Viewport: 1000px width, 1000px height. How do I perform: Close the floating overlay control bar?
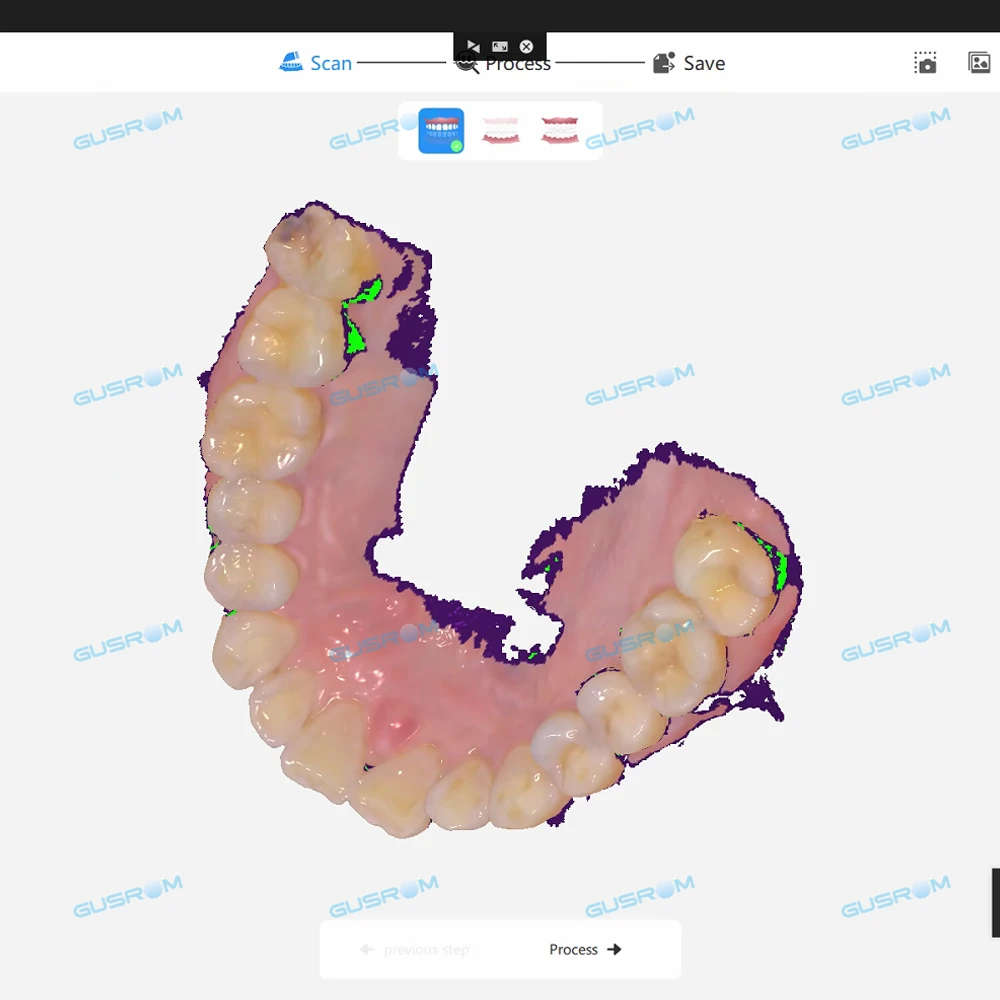tap(526, 46)
